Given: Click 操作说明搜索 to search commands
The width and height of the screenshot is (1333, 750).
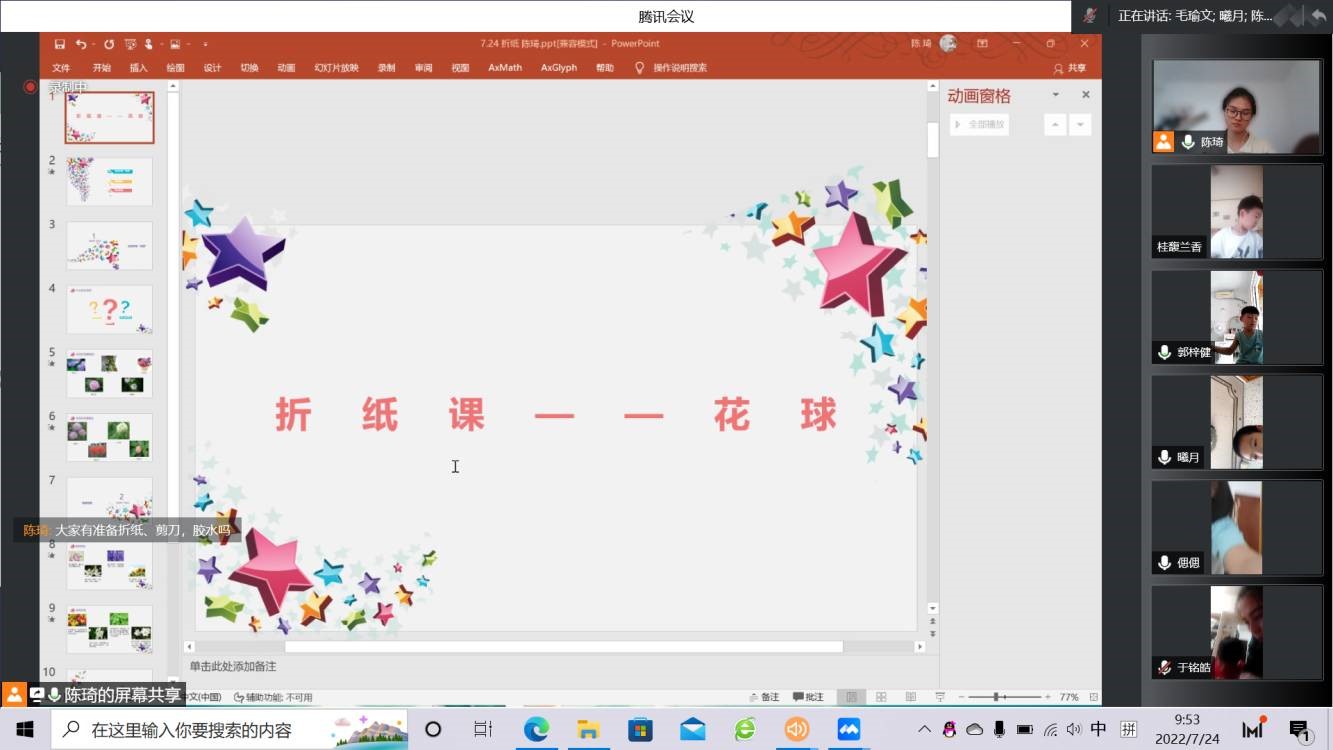Looking at the screenshot, I should [675, 68].
